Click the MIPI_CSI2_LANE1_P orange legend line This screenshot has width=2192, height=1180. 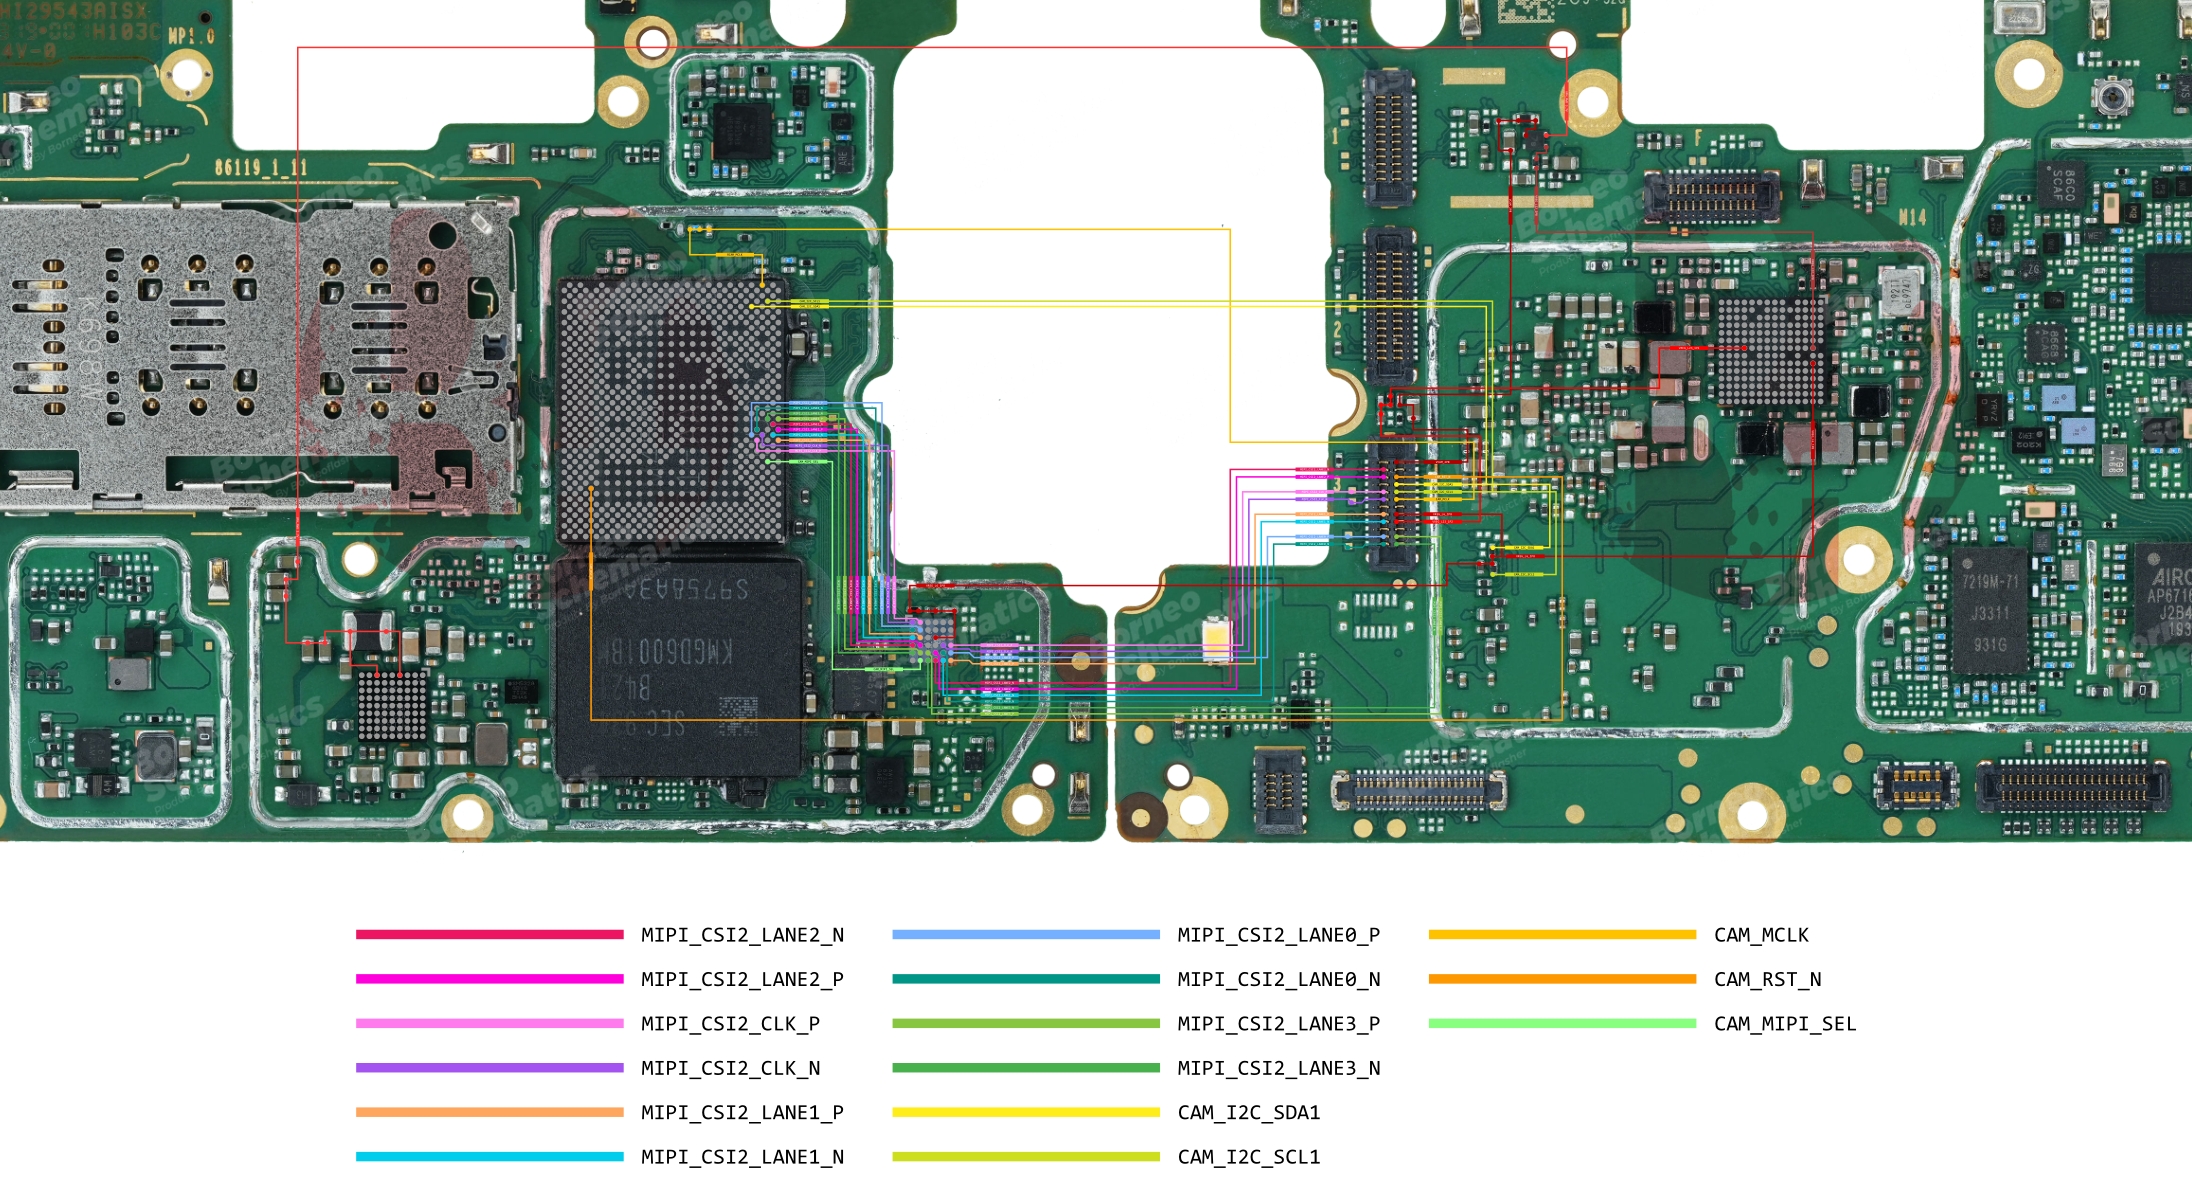tap(489, 1112)
